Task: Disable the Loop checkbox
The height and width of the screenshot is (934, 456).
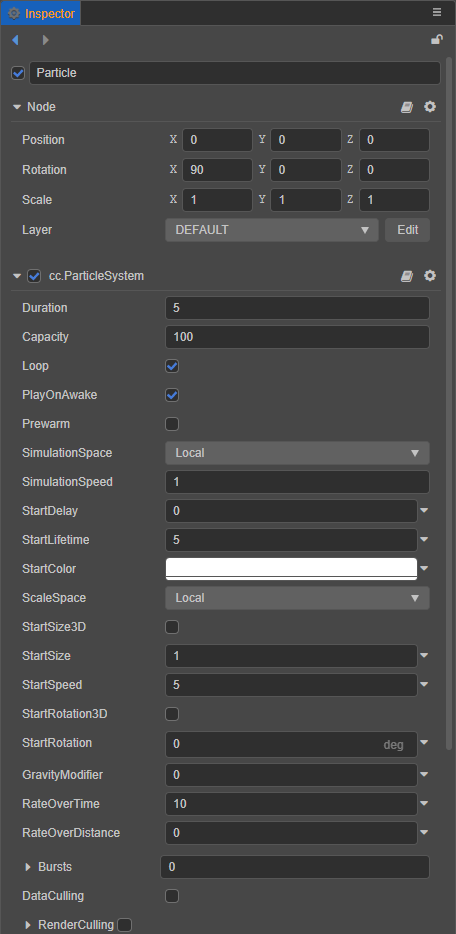Action: point(172,366)
